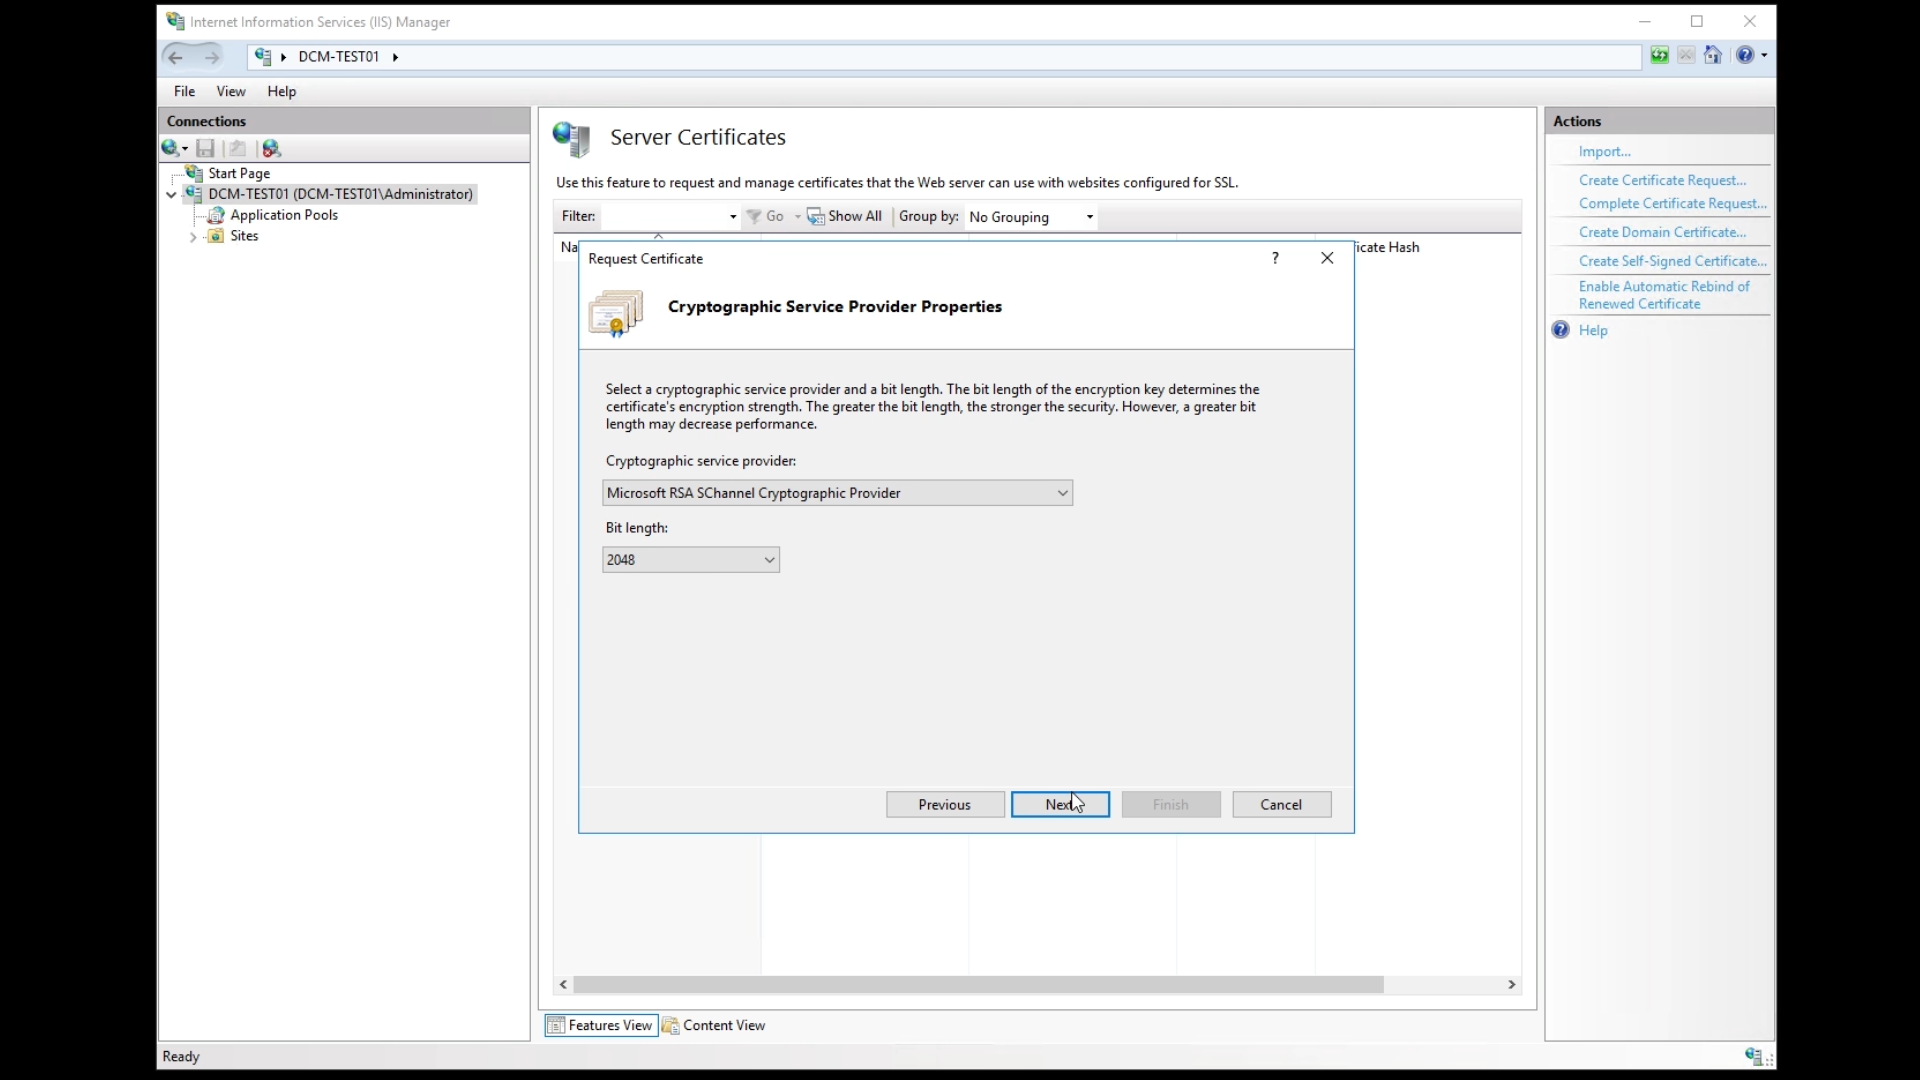Click the green Refresh Page icon

click(x=1659, y=56)
